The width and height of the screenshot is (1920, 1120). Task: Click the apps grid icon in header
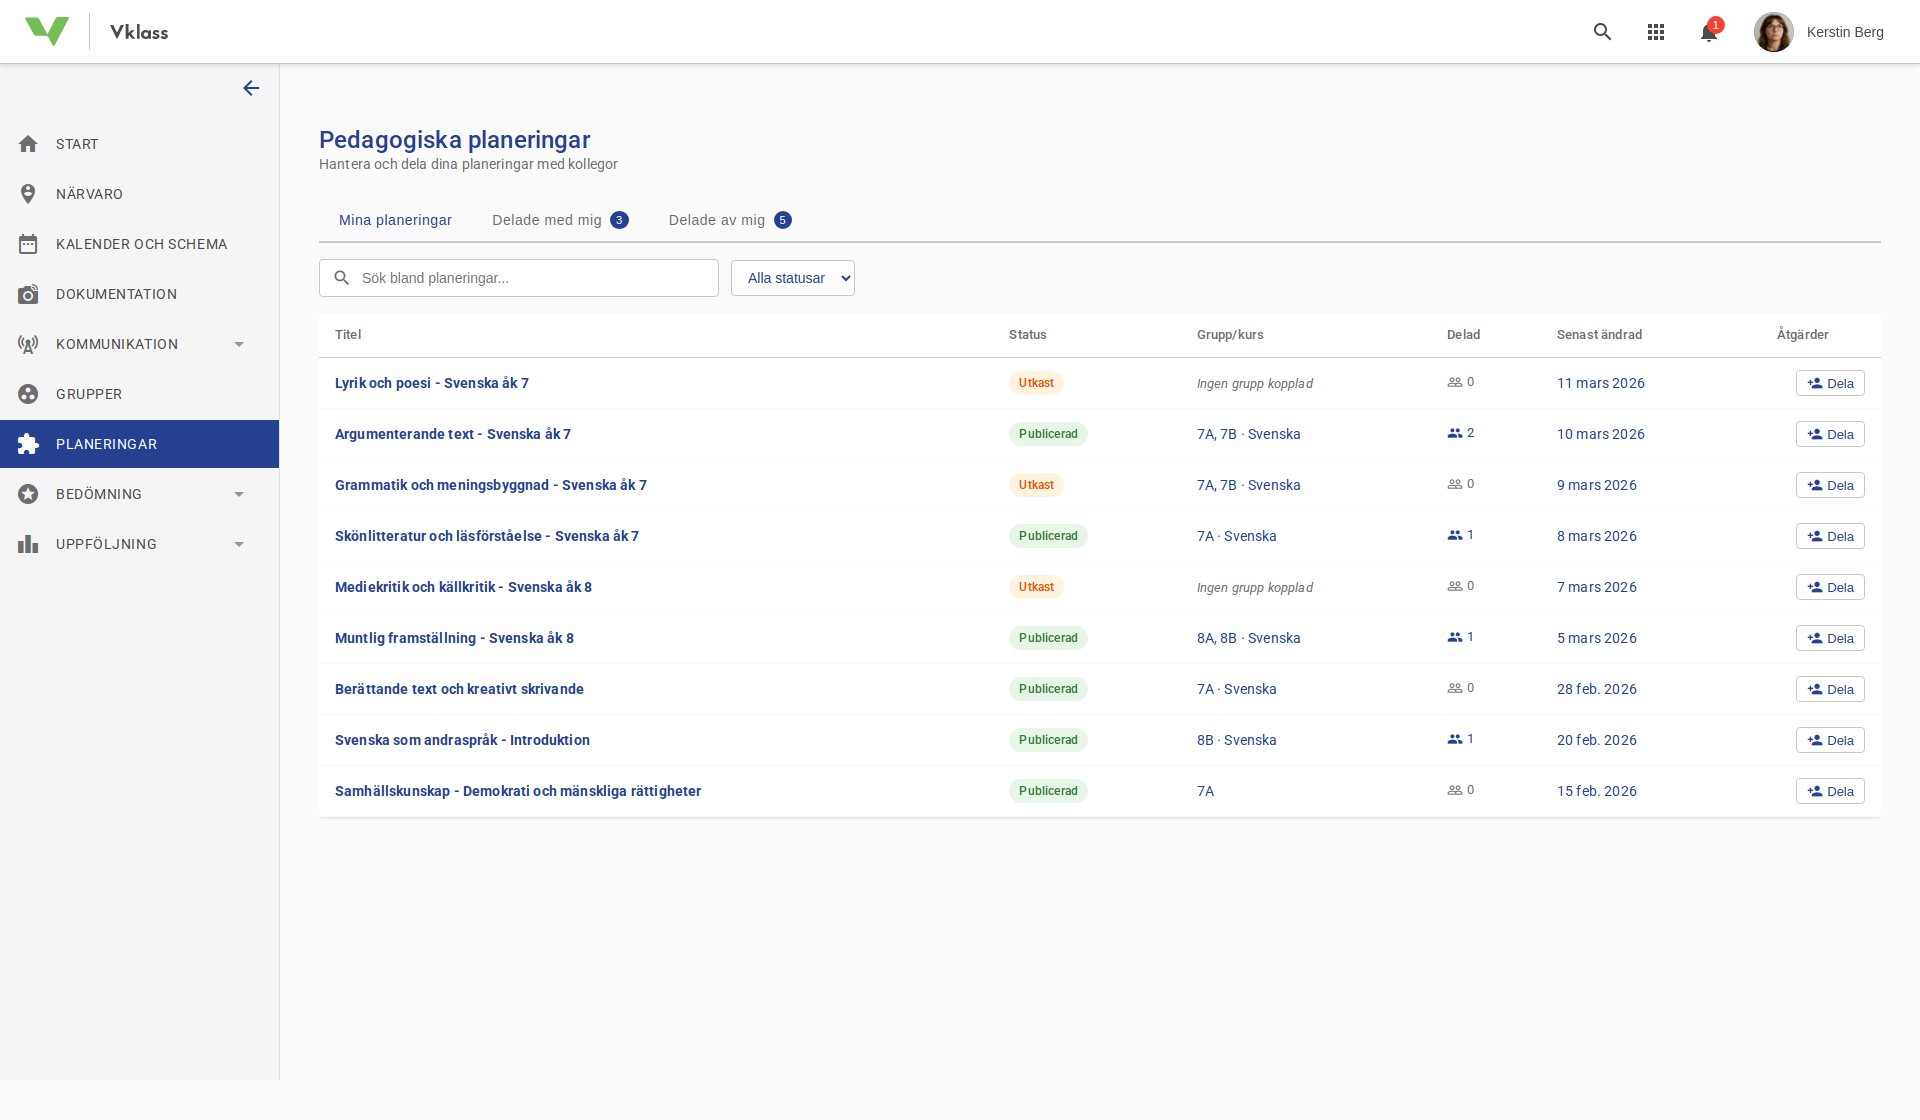pyautogui.click(x=1656, y=31)
